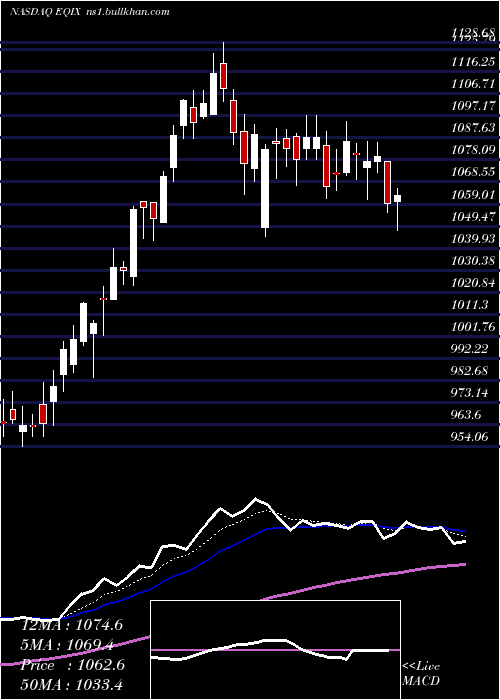The width and height of the screenshot is (500, 700).
Task: Click the 12MA : 1074.6 readout
Action: (x=72, y=625)
